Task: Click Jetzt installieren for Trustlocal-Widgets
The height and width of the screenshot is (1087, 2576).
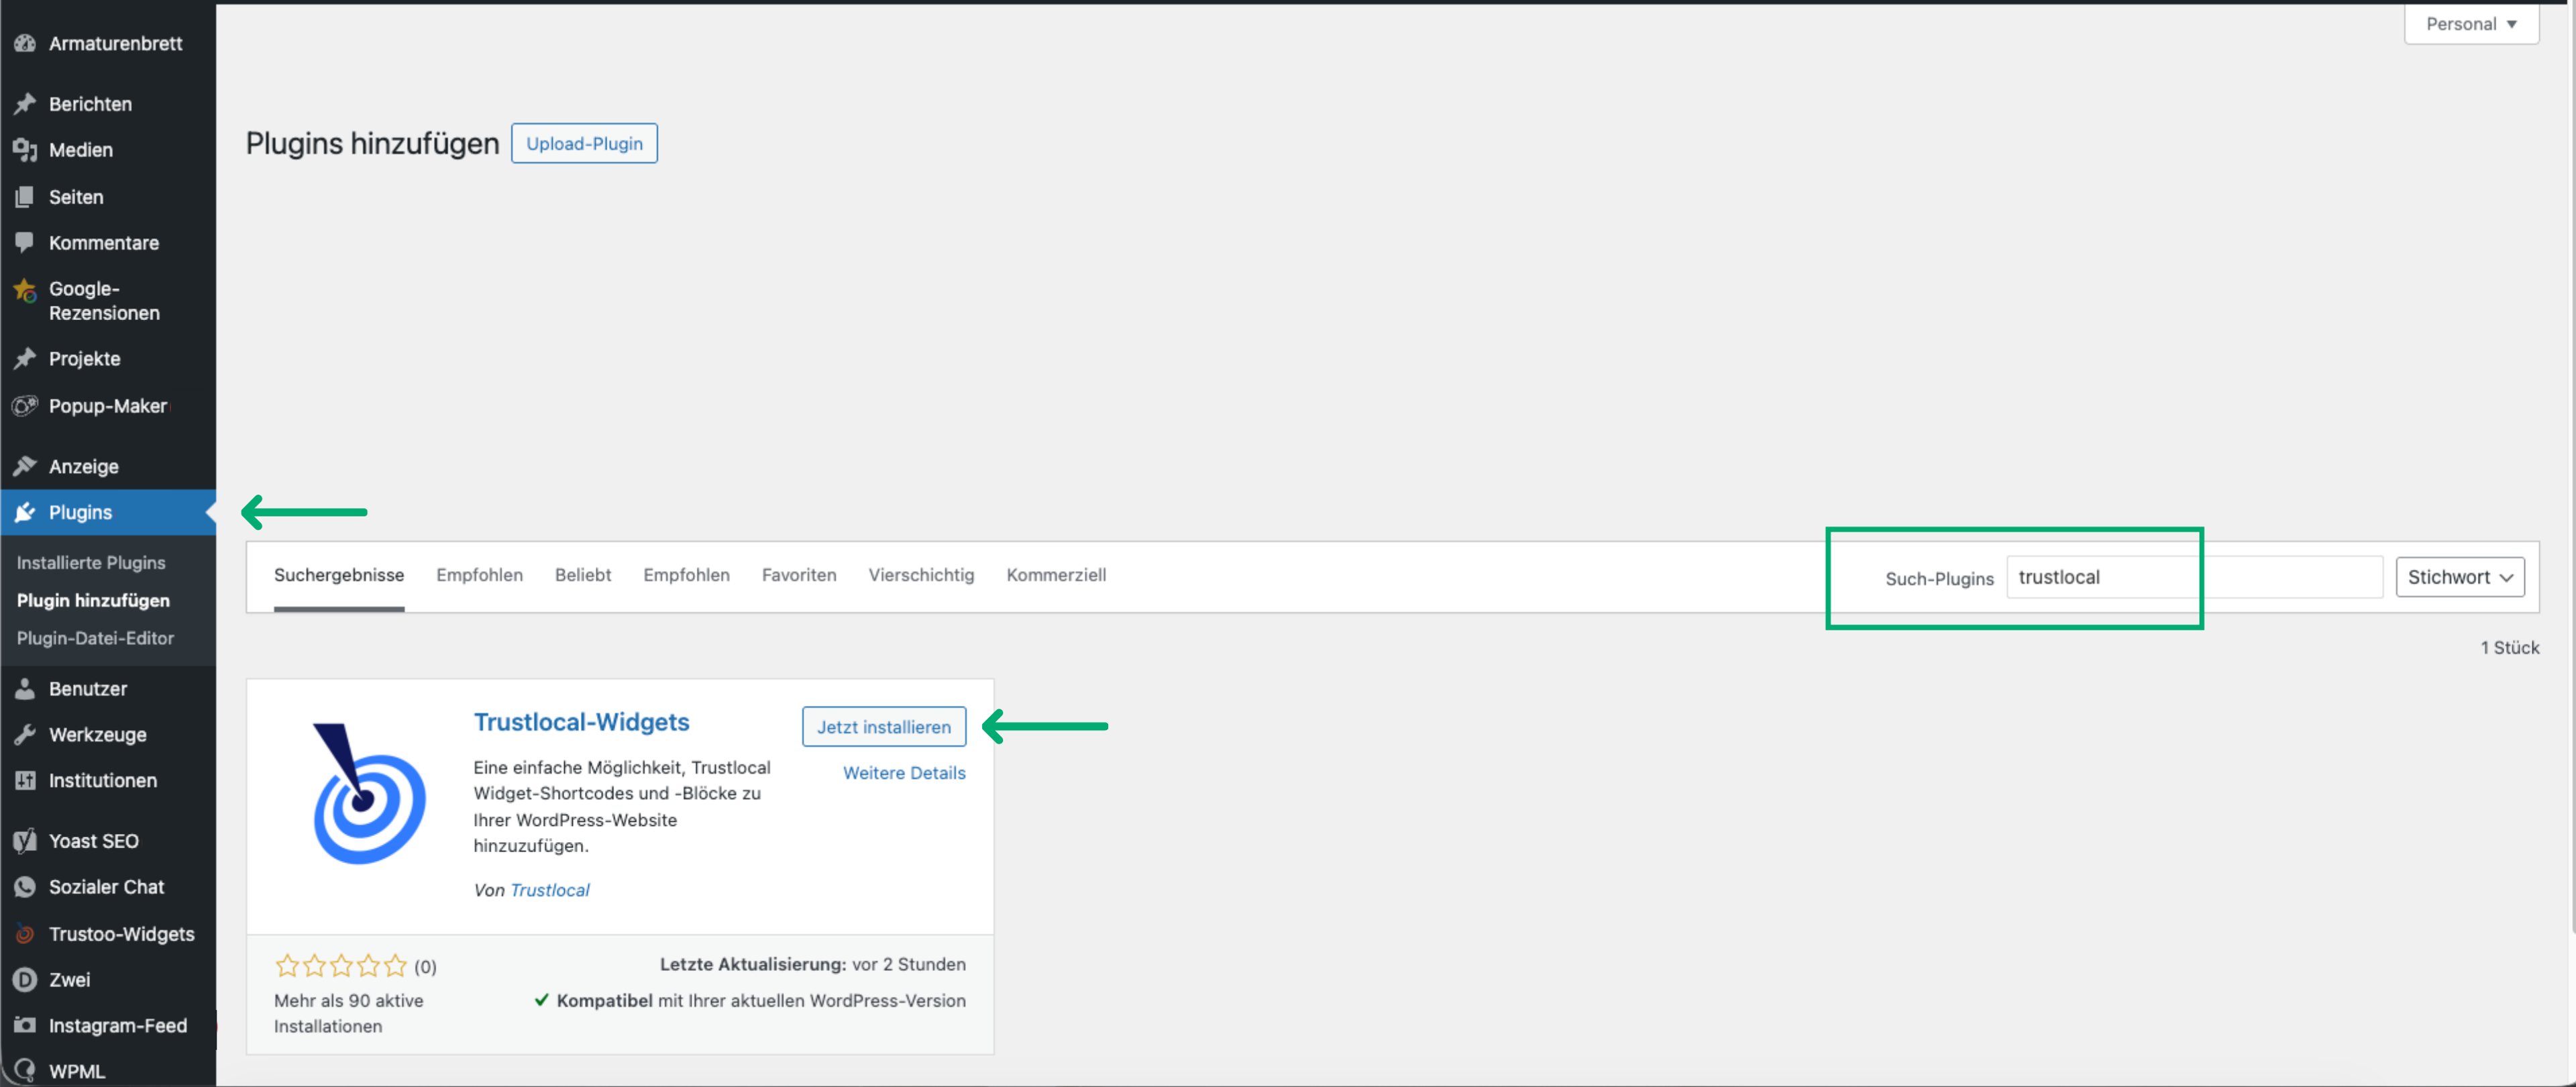Action: (884, 727)
